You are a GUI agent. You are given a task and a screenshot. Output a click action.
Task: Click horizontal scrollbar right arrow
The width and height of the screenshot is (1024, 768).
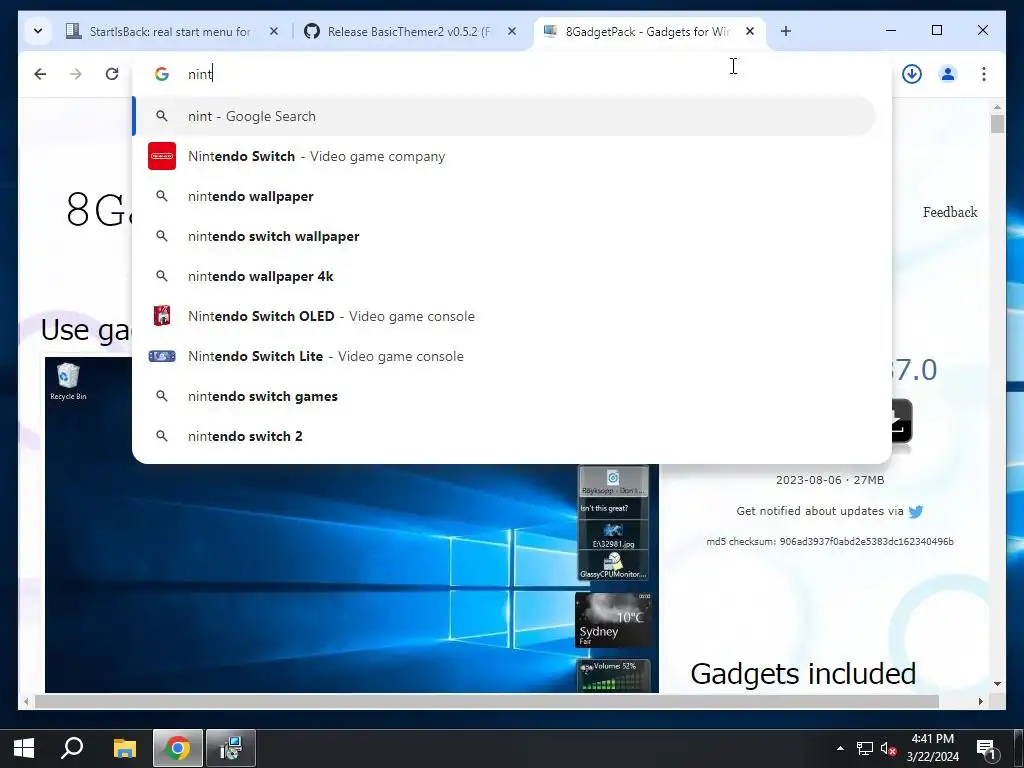pyautogui.click(x=980, y=701)
